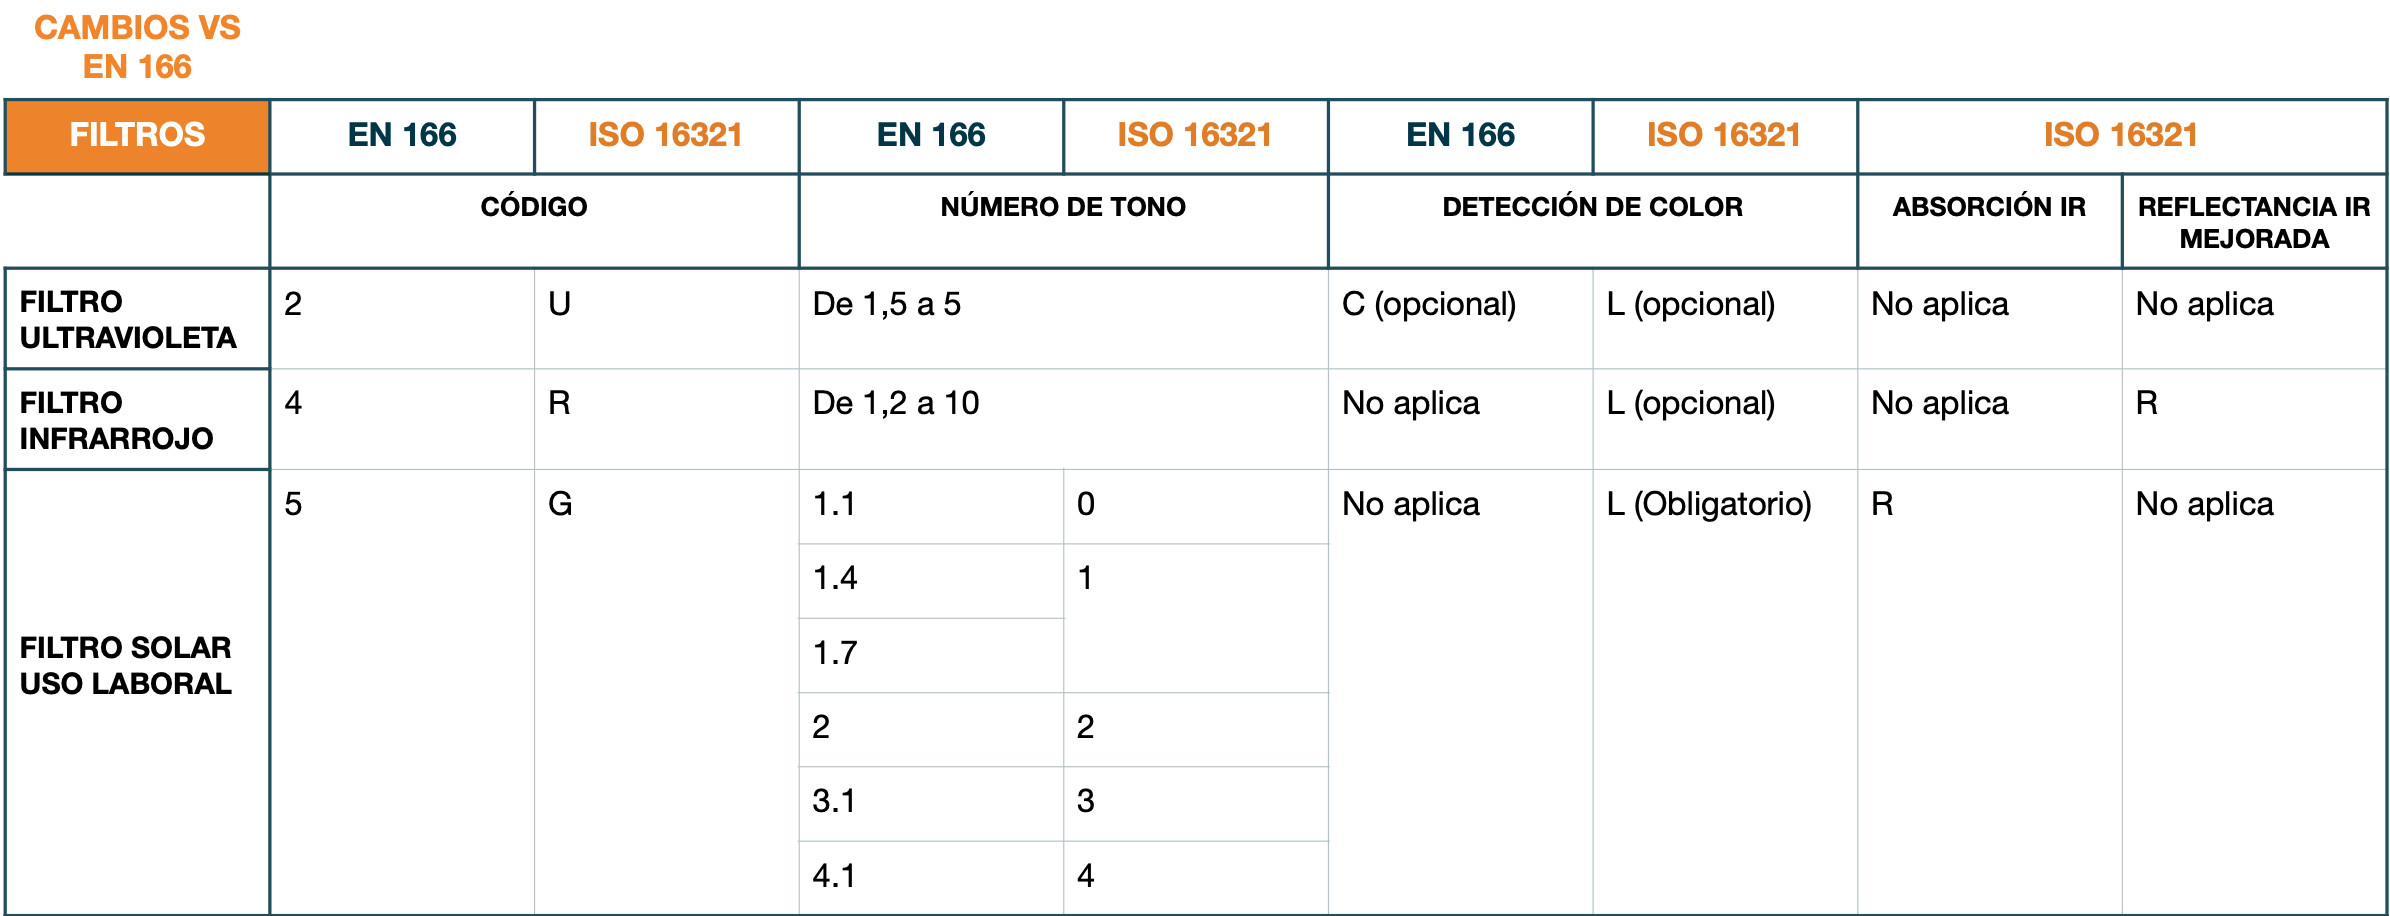Viewport: 2390px width, 916px height.
Task: Click the ABSORCIÓN IR column header
Action: point(1988,207)
